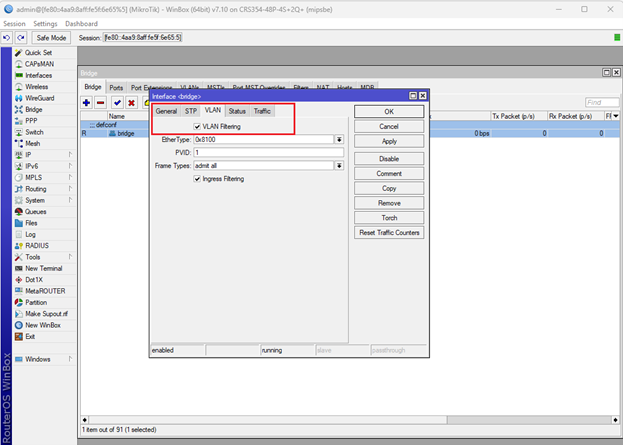Click Disable button in Interface dialog
The image size is (623, 445).
389,159
